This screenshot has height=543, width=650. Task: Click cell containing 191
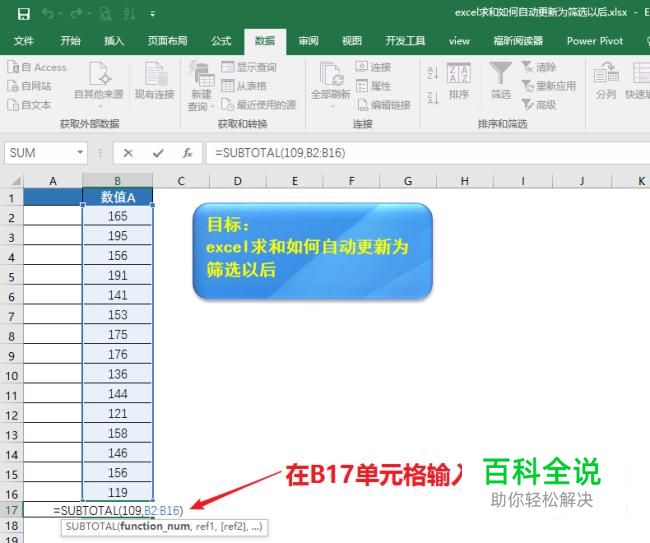point(118,275)
